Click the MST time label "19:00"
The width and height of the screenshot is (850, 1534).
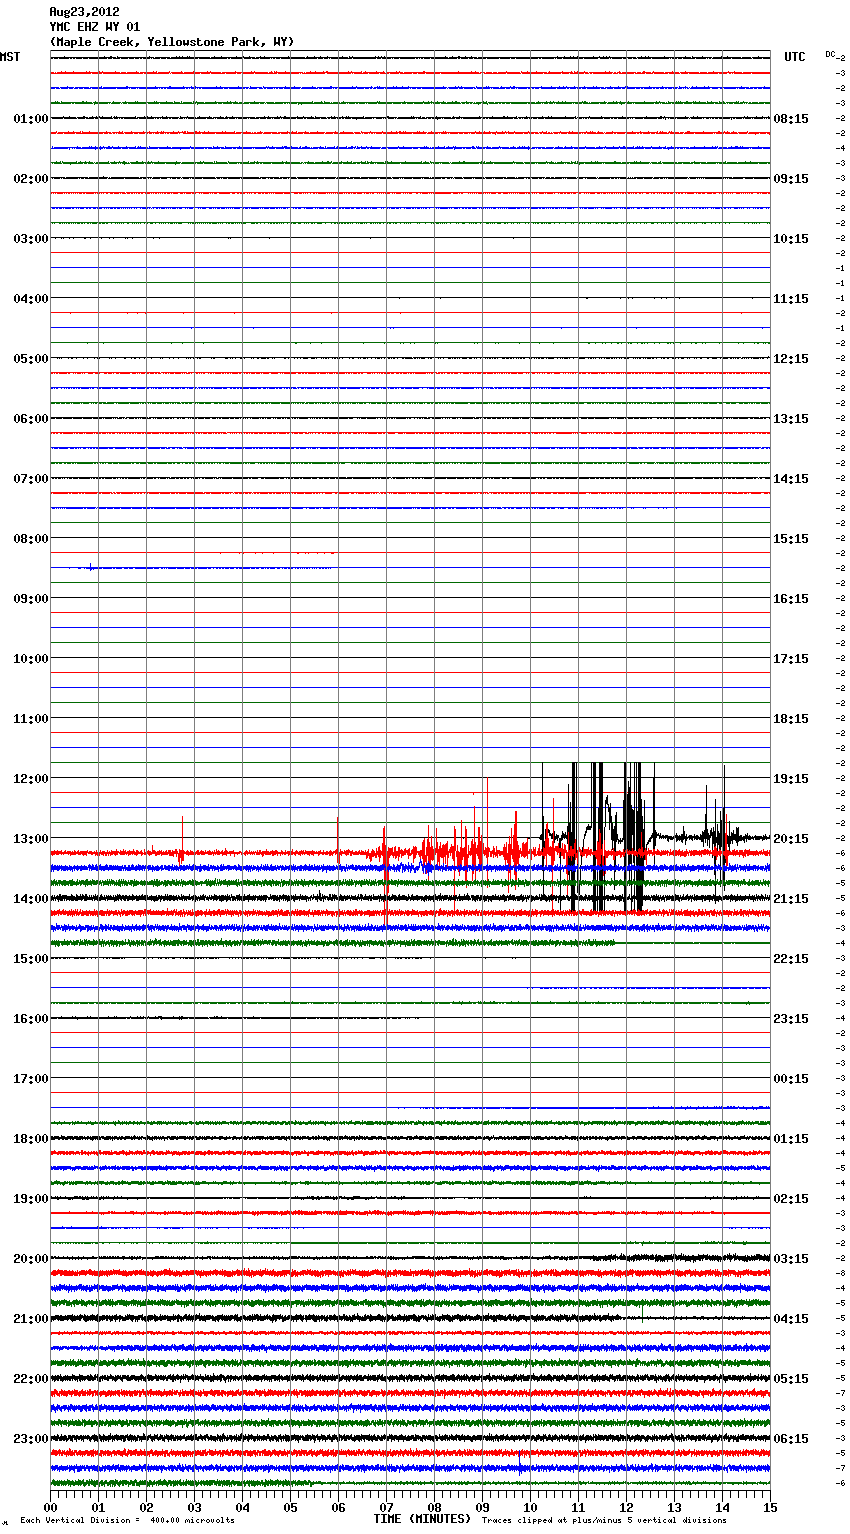[30, 1199]
